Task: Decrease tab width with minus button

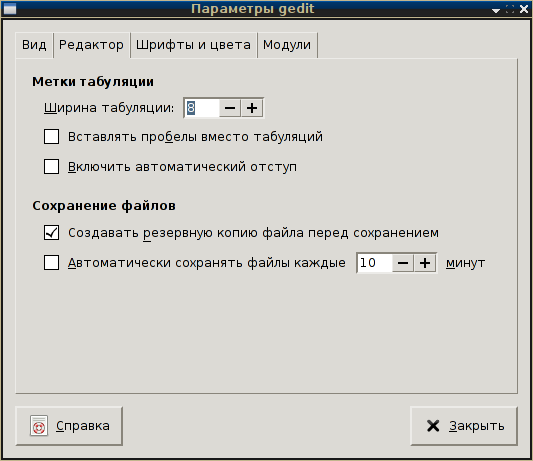Action: pos(230,108)
